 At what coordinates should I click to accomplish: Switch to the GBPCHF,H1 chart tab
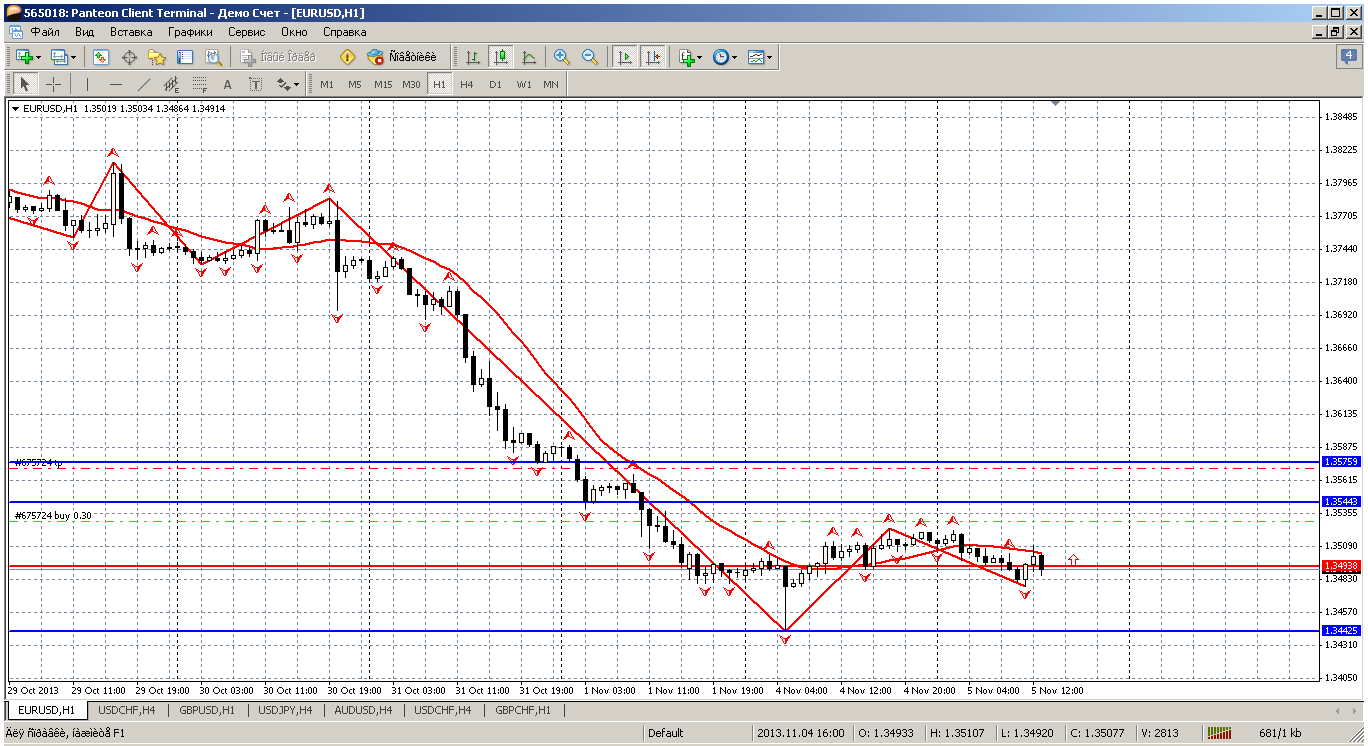tap(523, 710)
